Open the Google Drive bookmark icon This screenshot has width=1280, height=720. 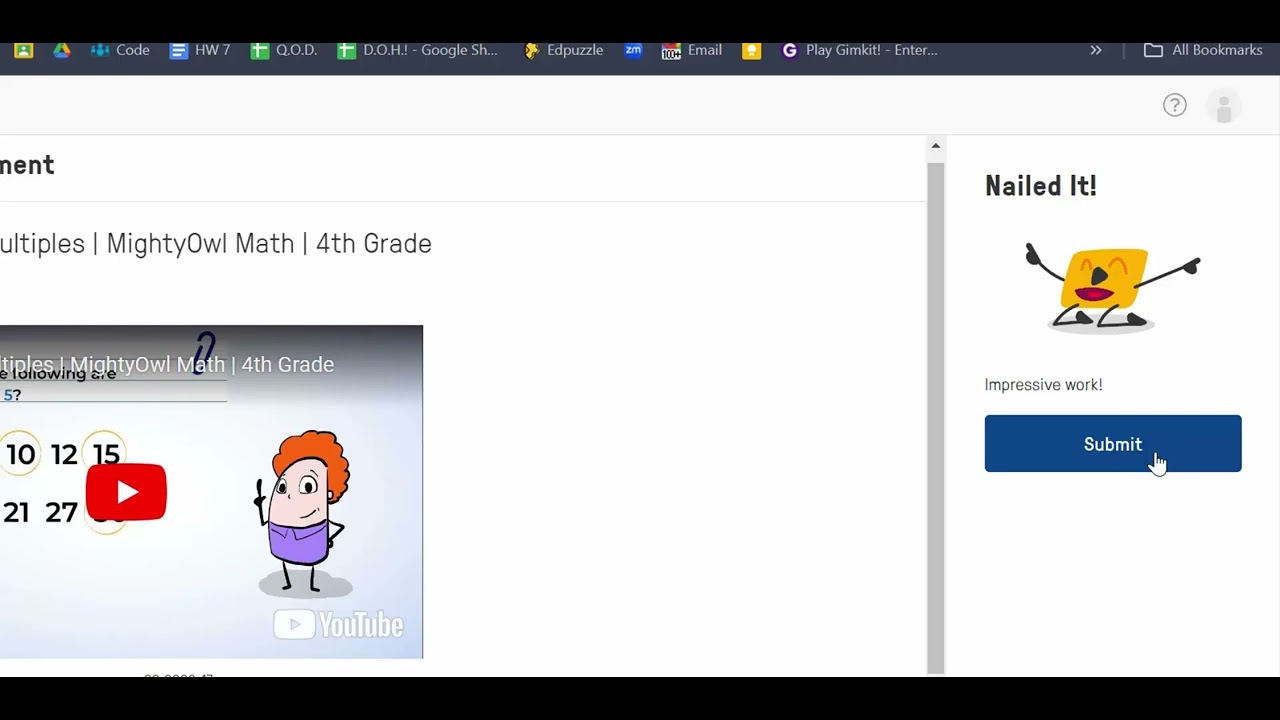[x=62, y=50]
